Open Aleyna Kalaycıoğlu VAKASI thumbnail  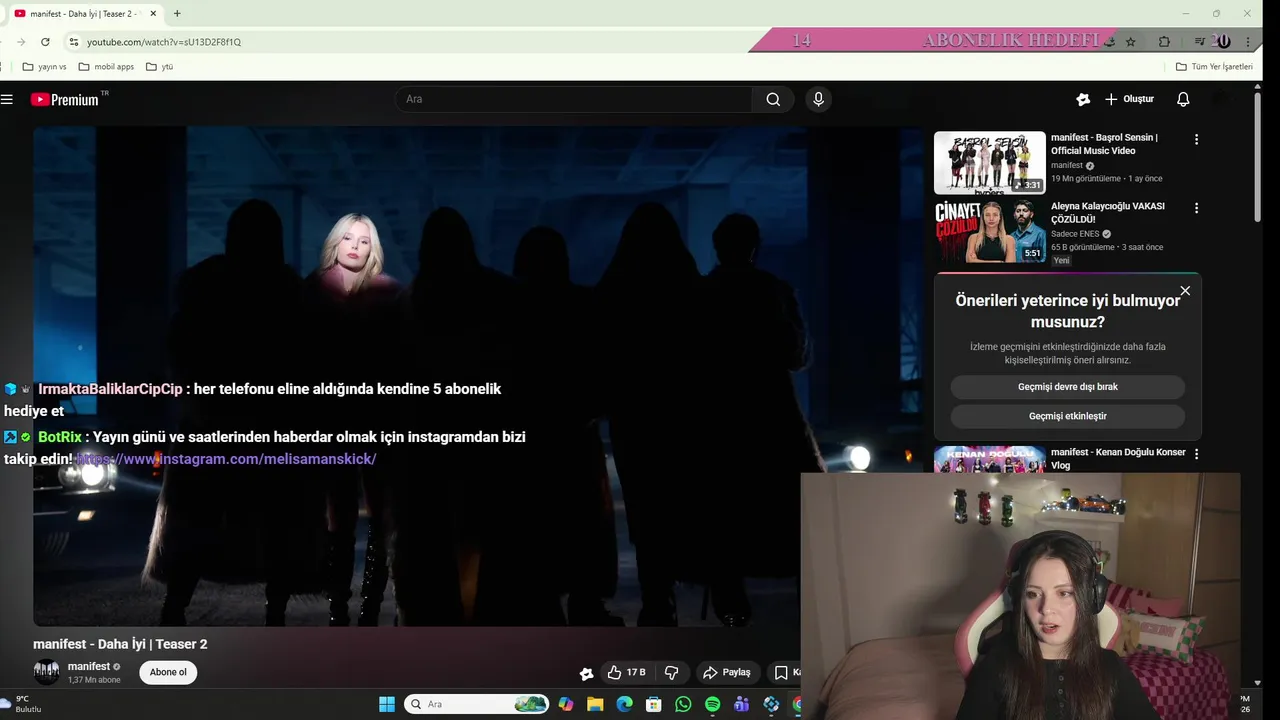pos(990,231)
